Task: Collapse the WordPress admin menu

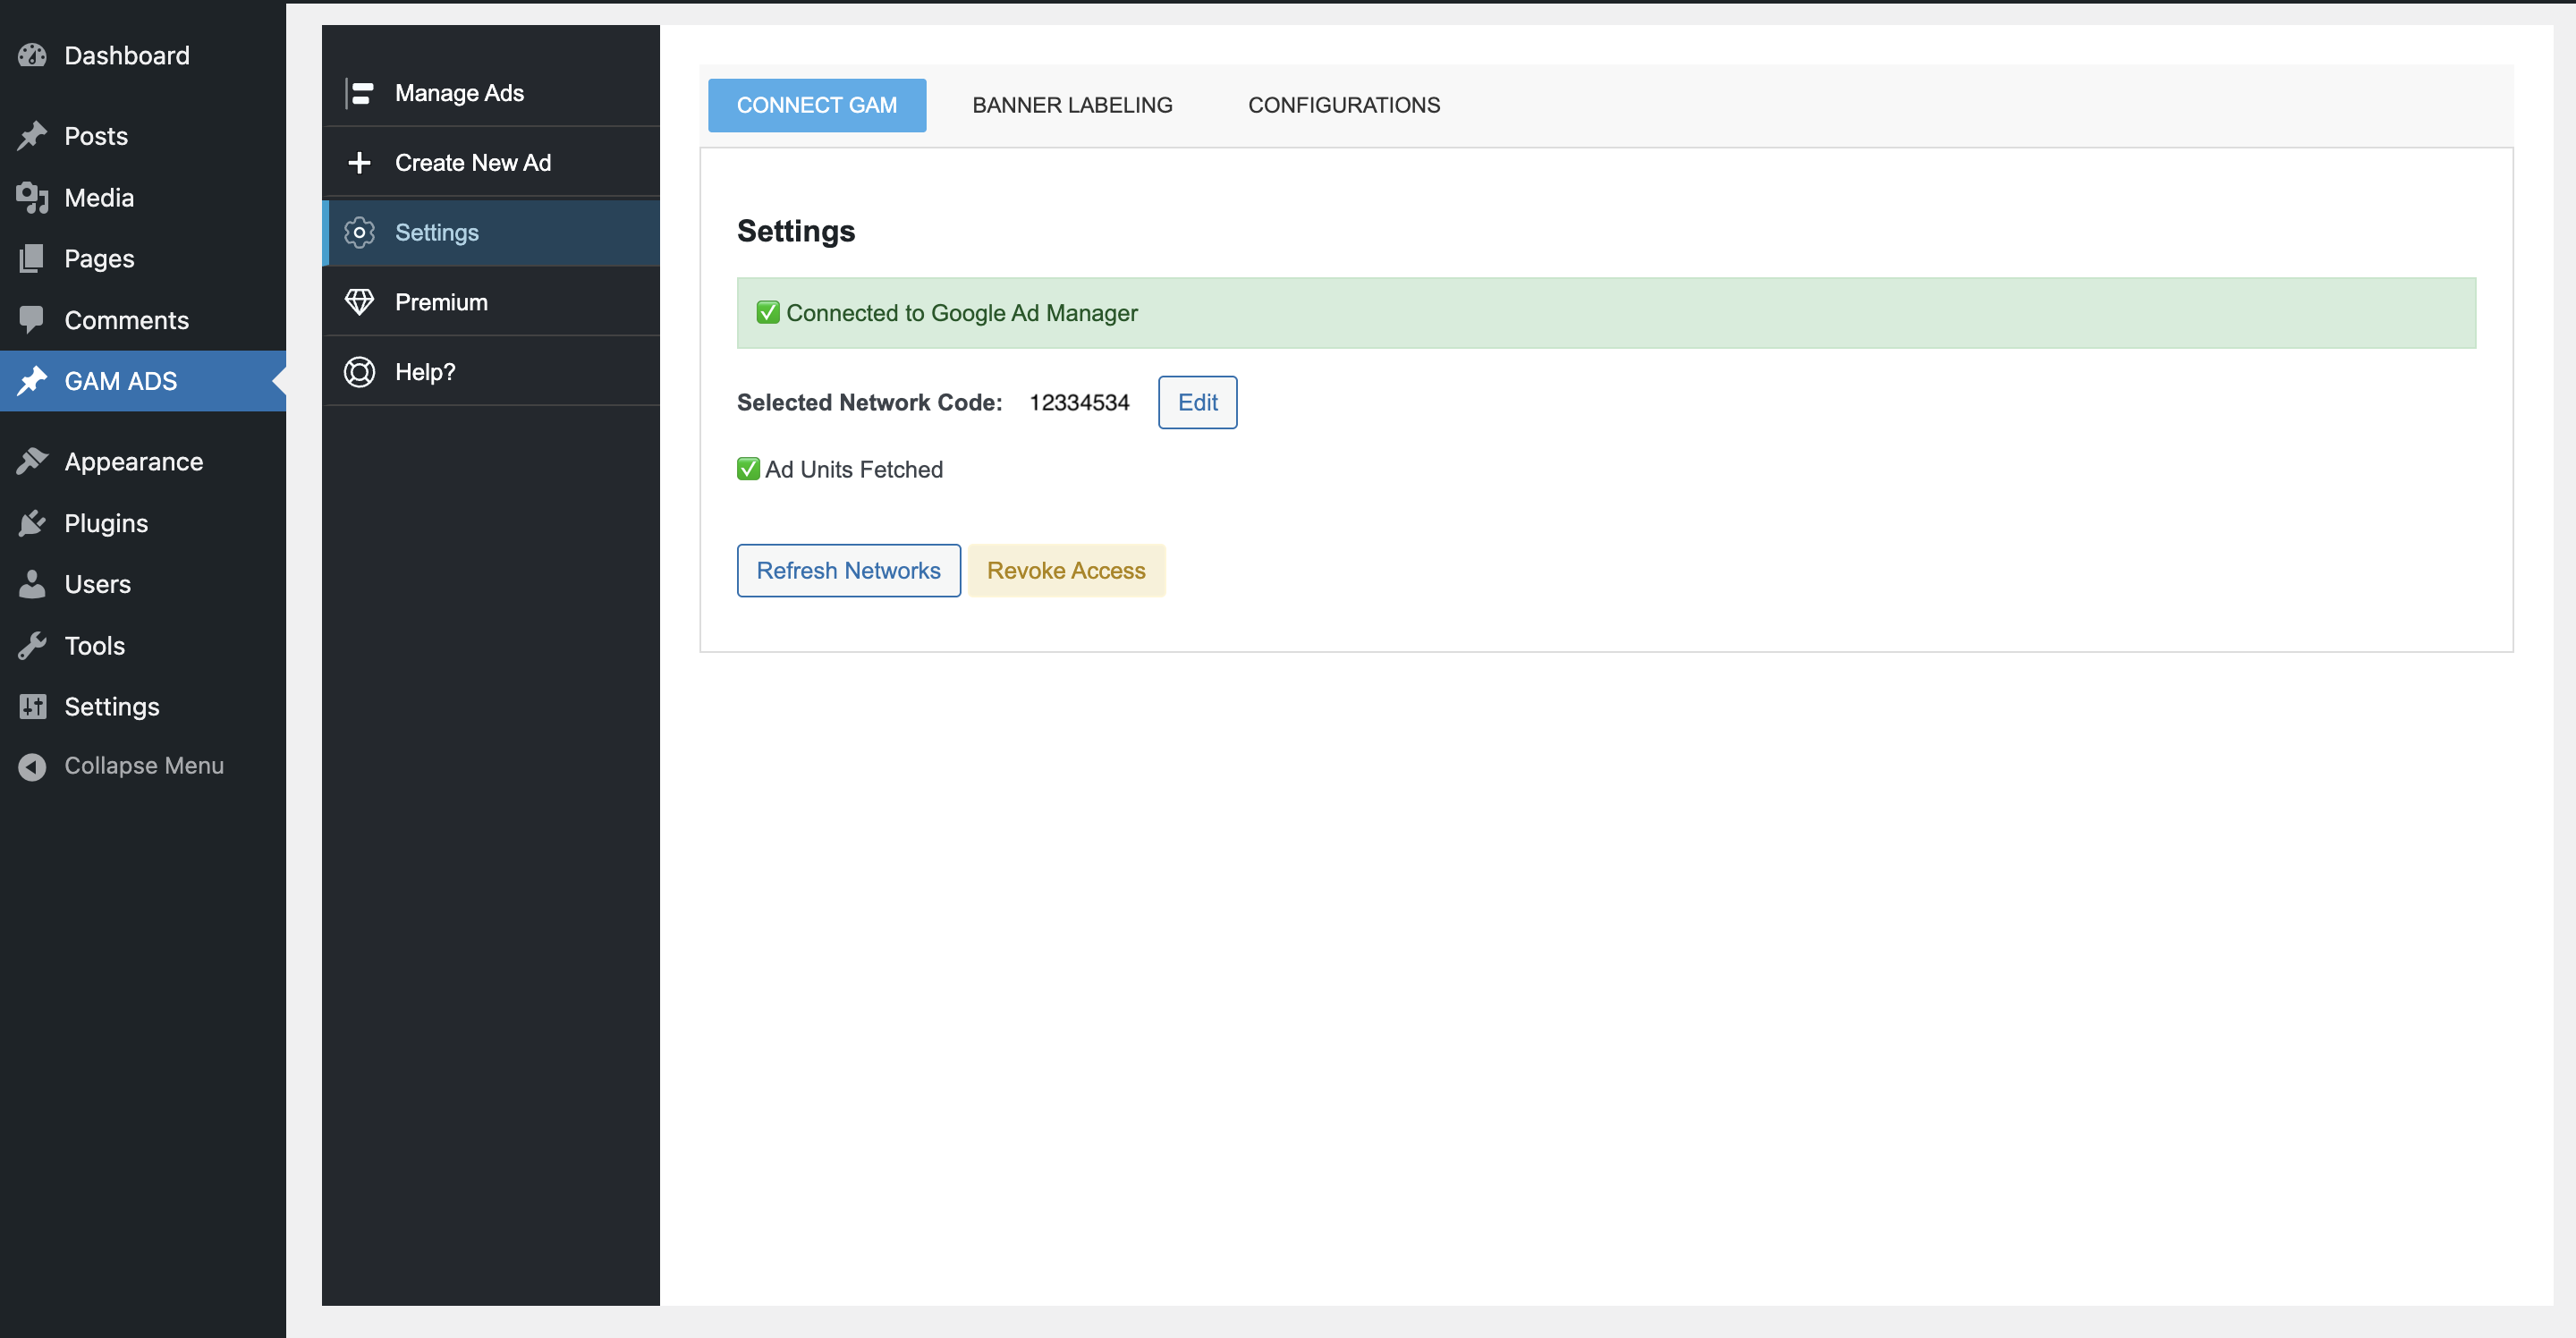Action: click(x=31, y=766)
